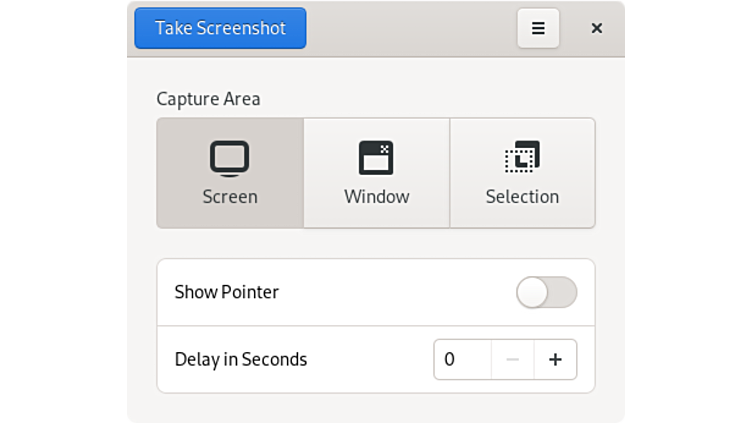Click the Take Screenshot button
Viewport: 752px width, 423px height.
(220, 28)
